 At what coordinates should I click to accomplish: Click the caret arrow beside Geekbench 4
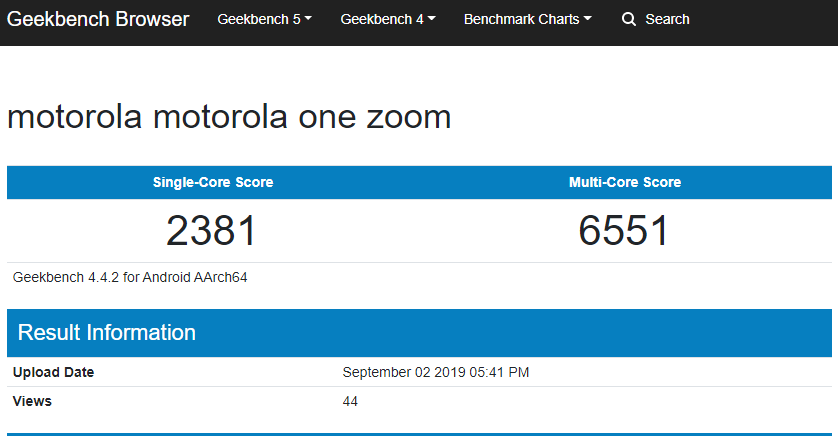pos(432,19)
